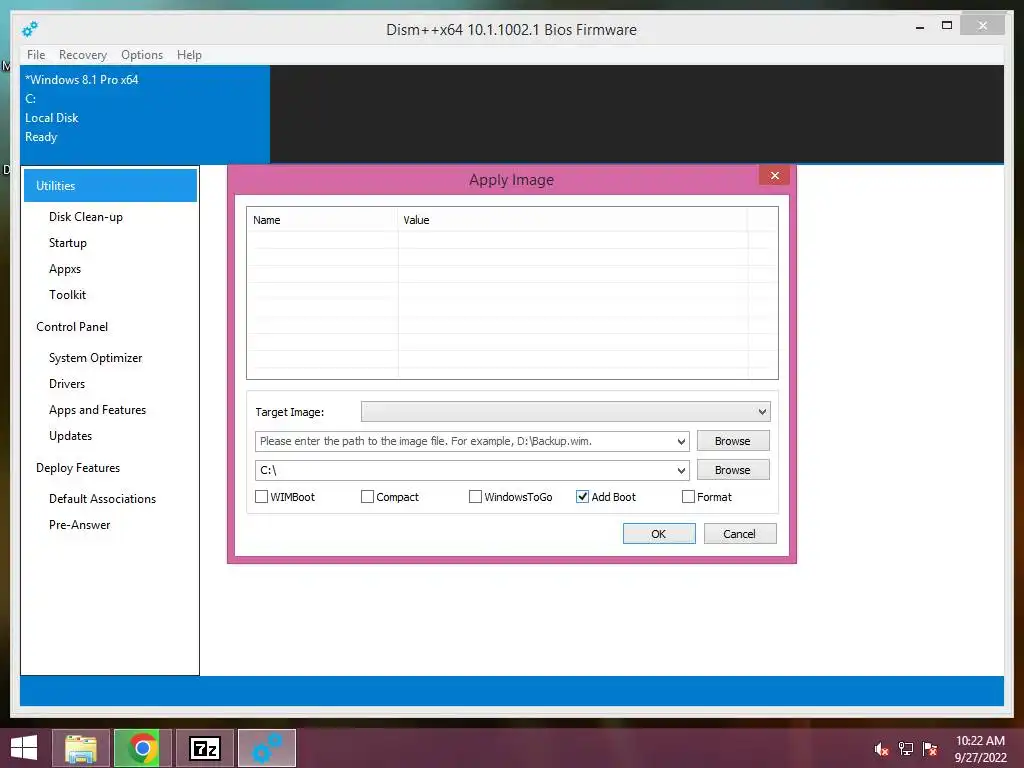The image size is (1024, 768).
Task: Open the Recovery menu
Action: [83, 55]
